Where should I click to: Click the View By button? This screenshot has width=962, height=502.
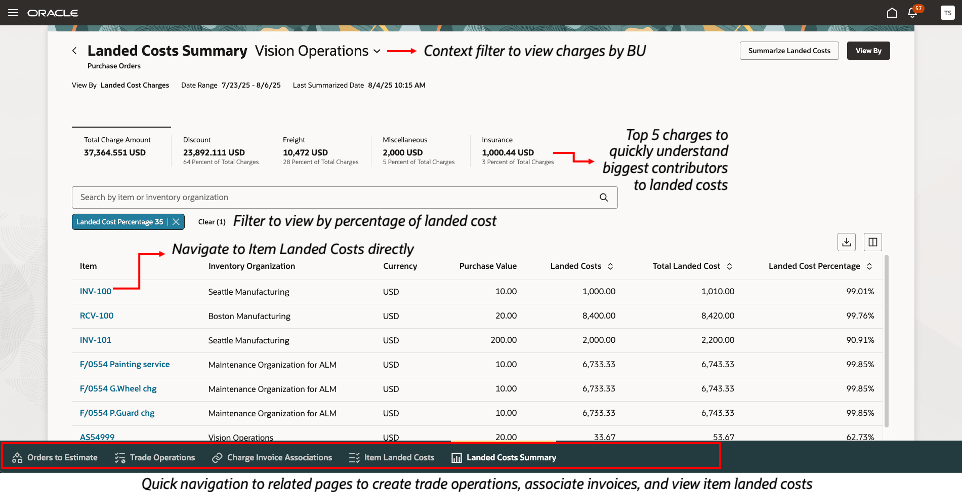(x=868, y=50)
